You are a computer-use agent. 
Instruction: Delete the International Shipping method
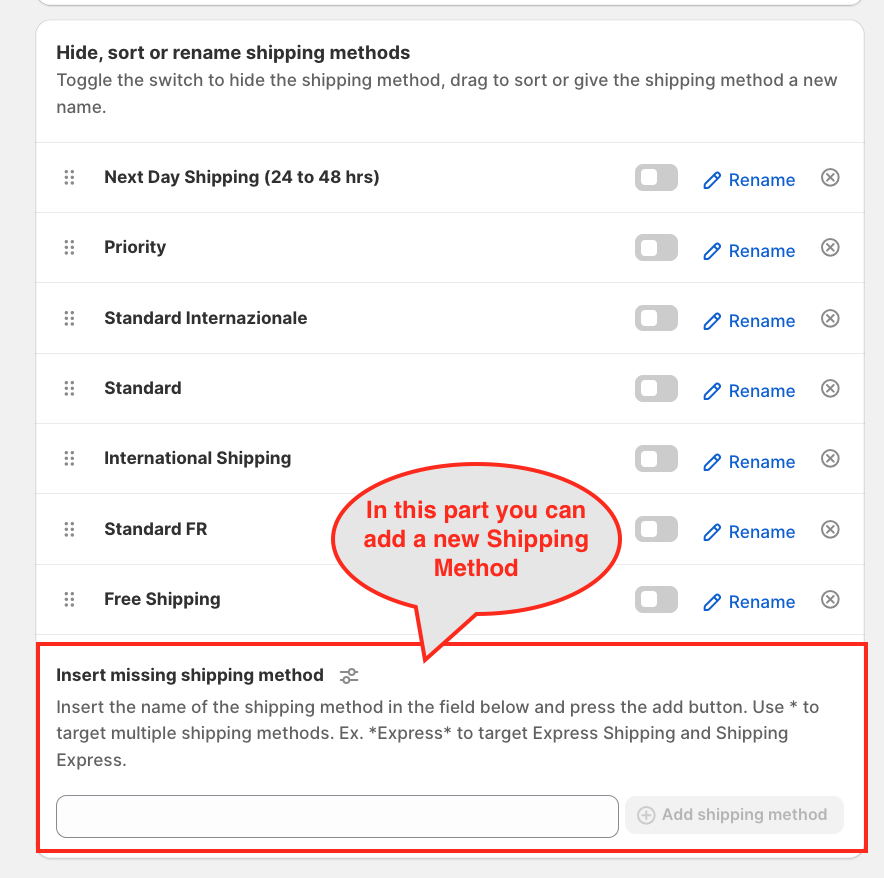(x=830, y=458)
